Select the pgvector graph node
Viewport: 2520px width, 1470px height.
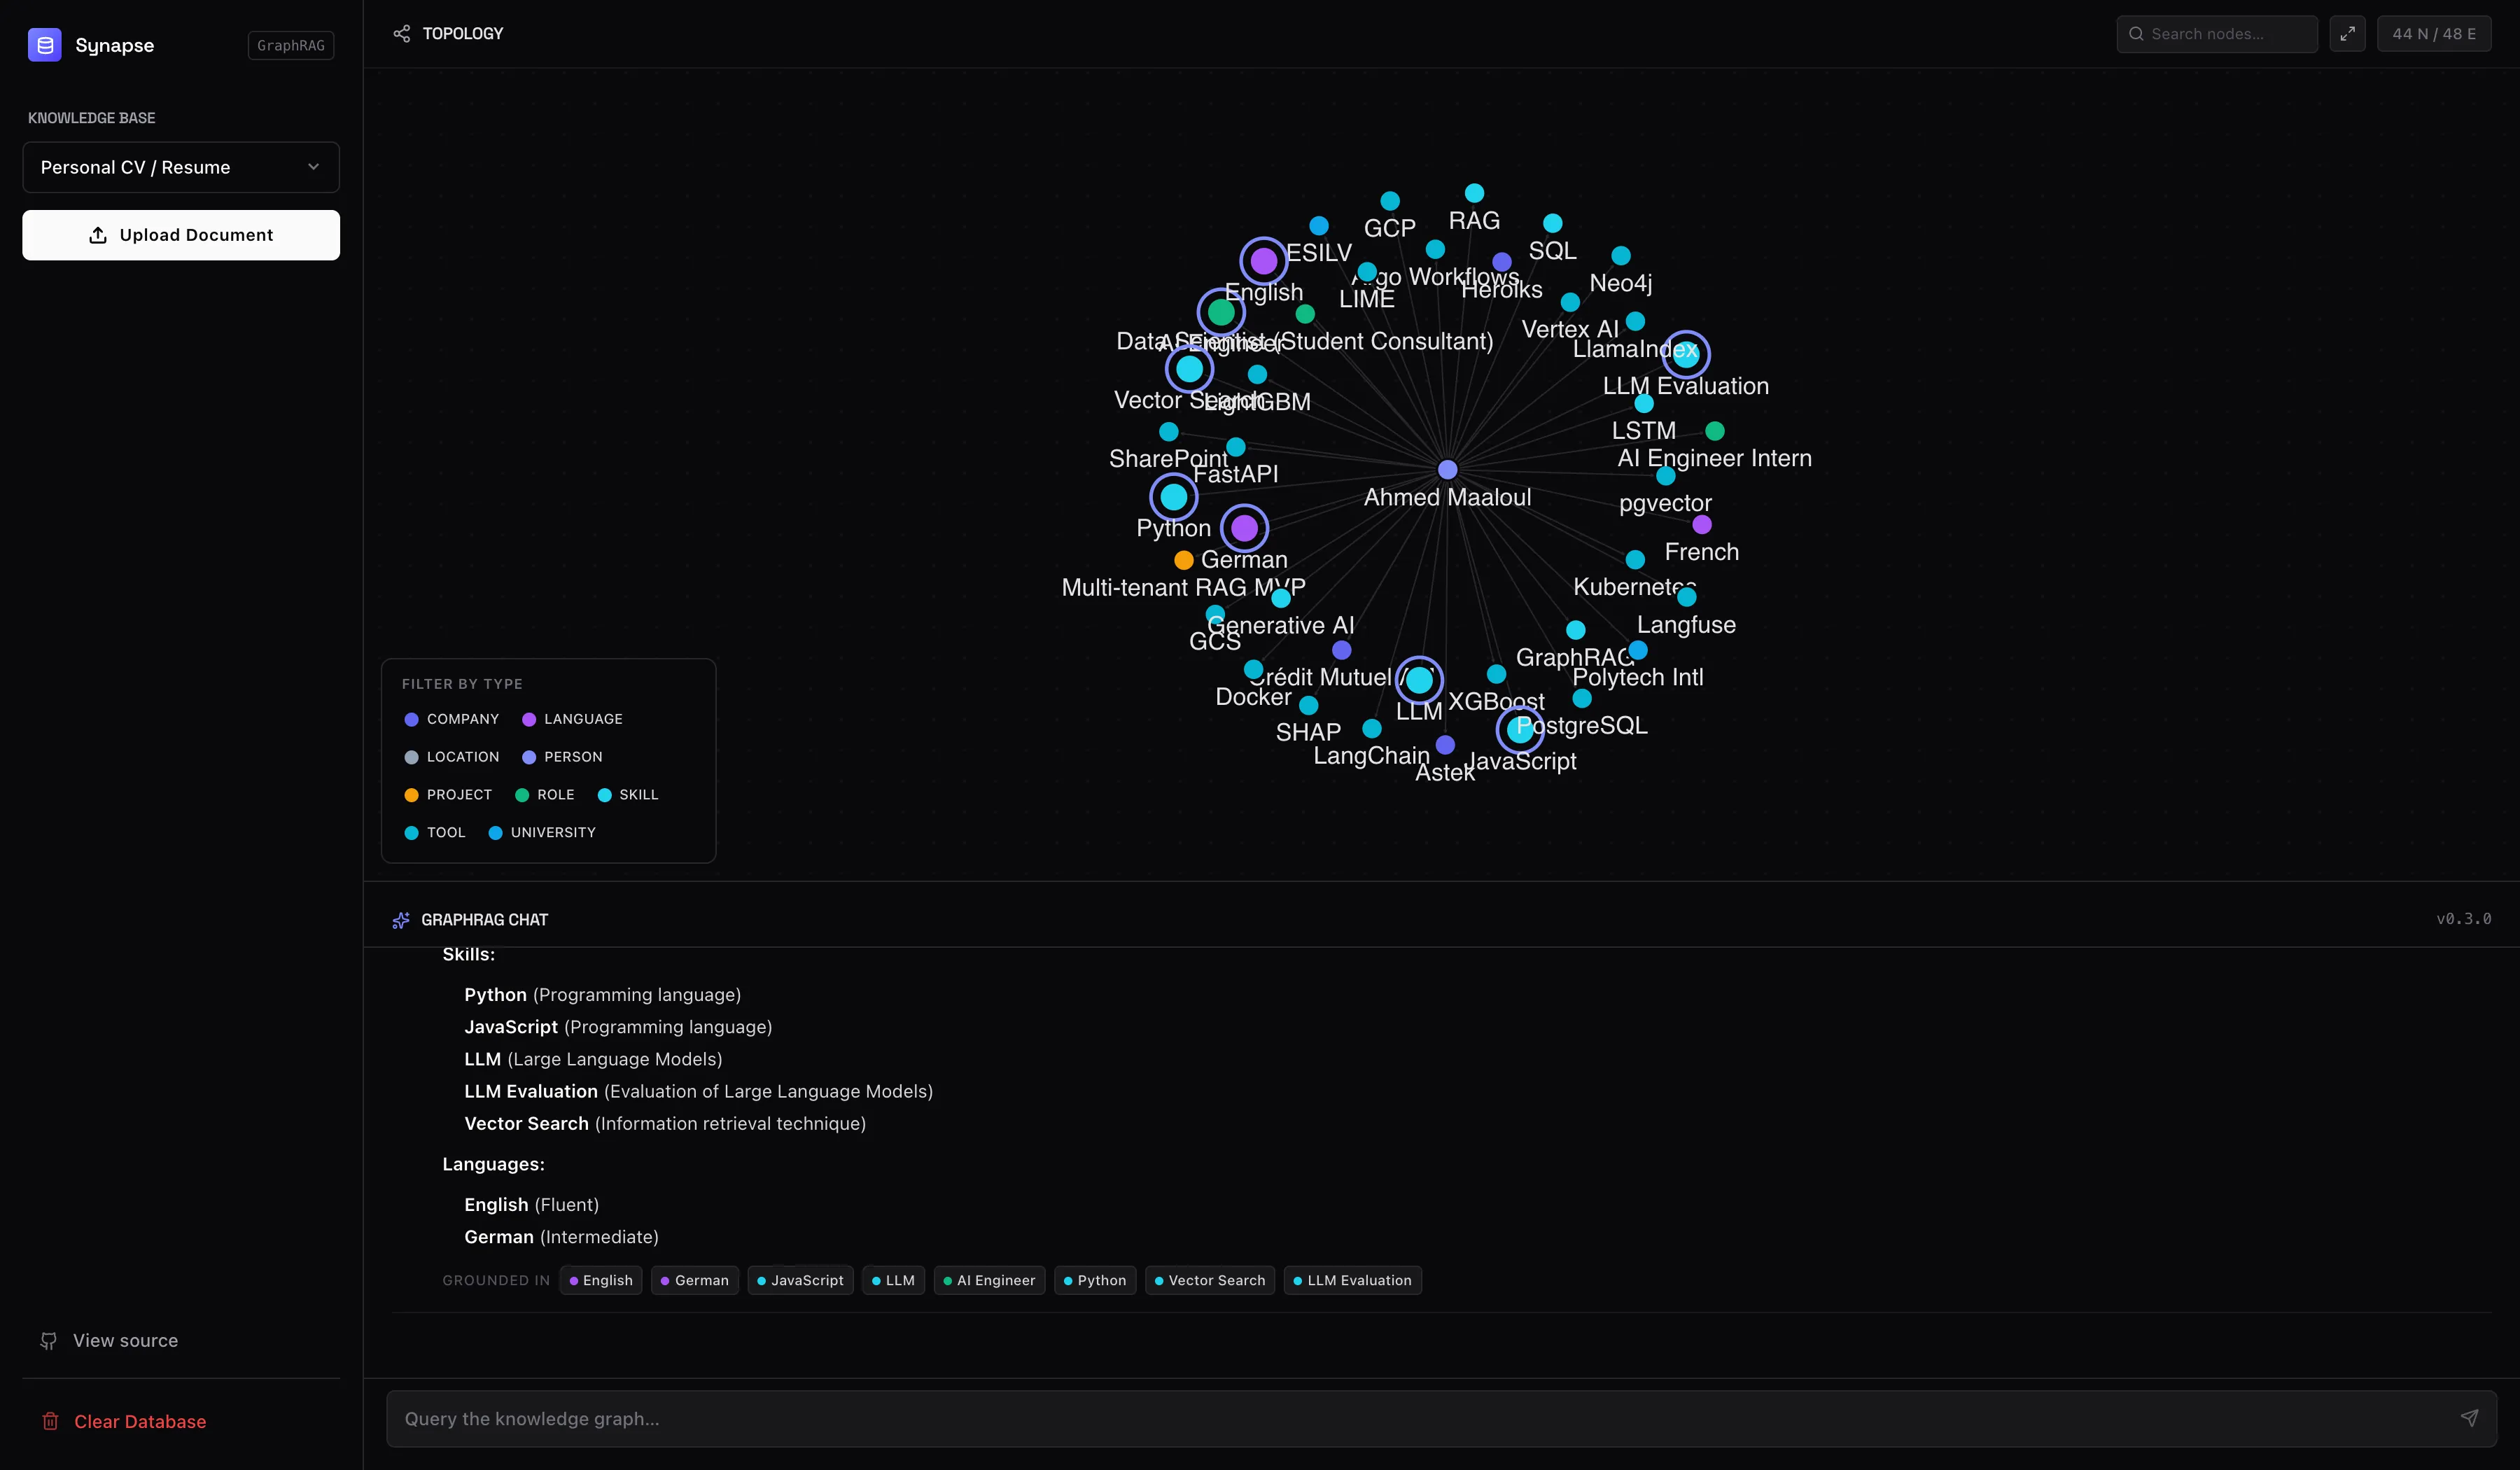pyautogui.click(x=1666, y=476)
